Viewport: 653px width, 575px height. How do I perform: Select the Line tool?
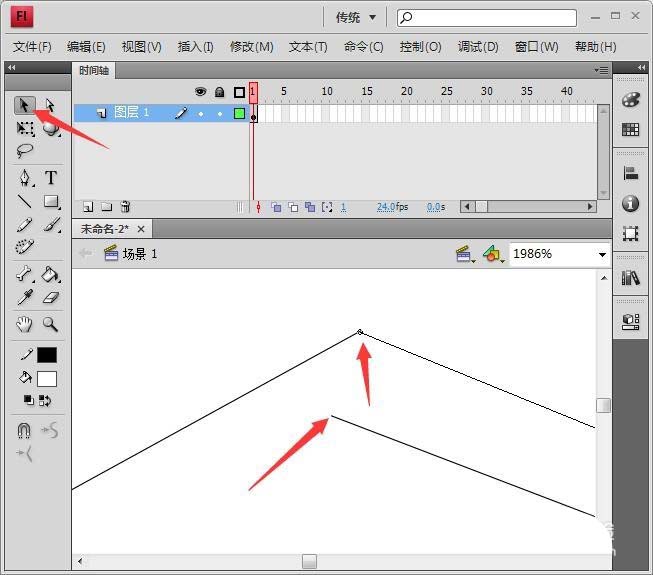(x=25, y=202)
